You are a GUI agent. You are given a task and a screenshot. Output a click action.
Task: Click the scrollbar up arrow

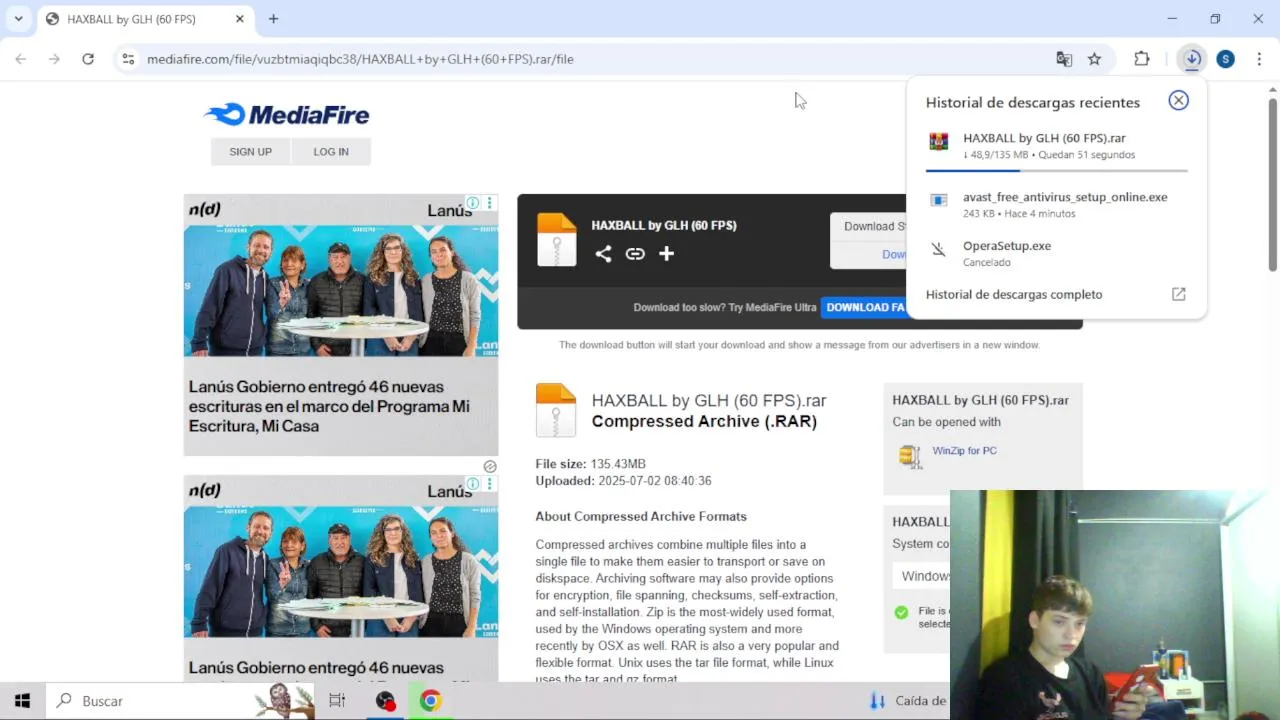[x=1272, y=89]
